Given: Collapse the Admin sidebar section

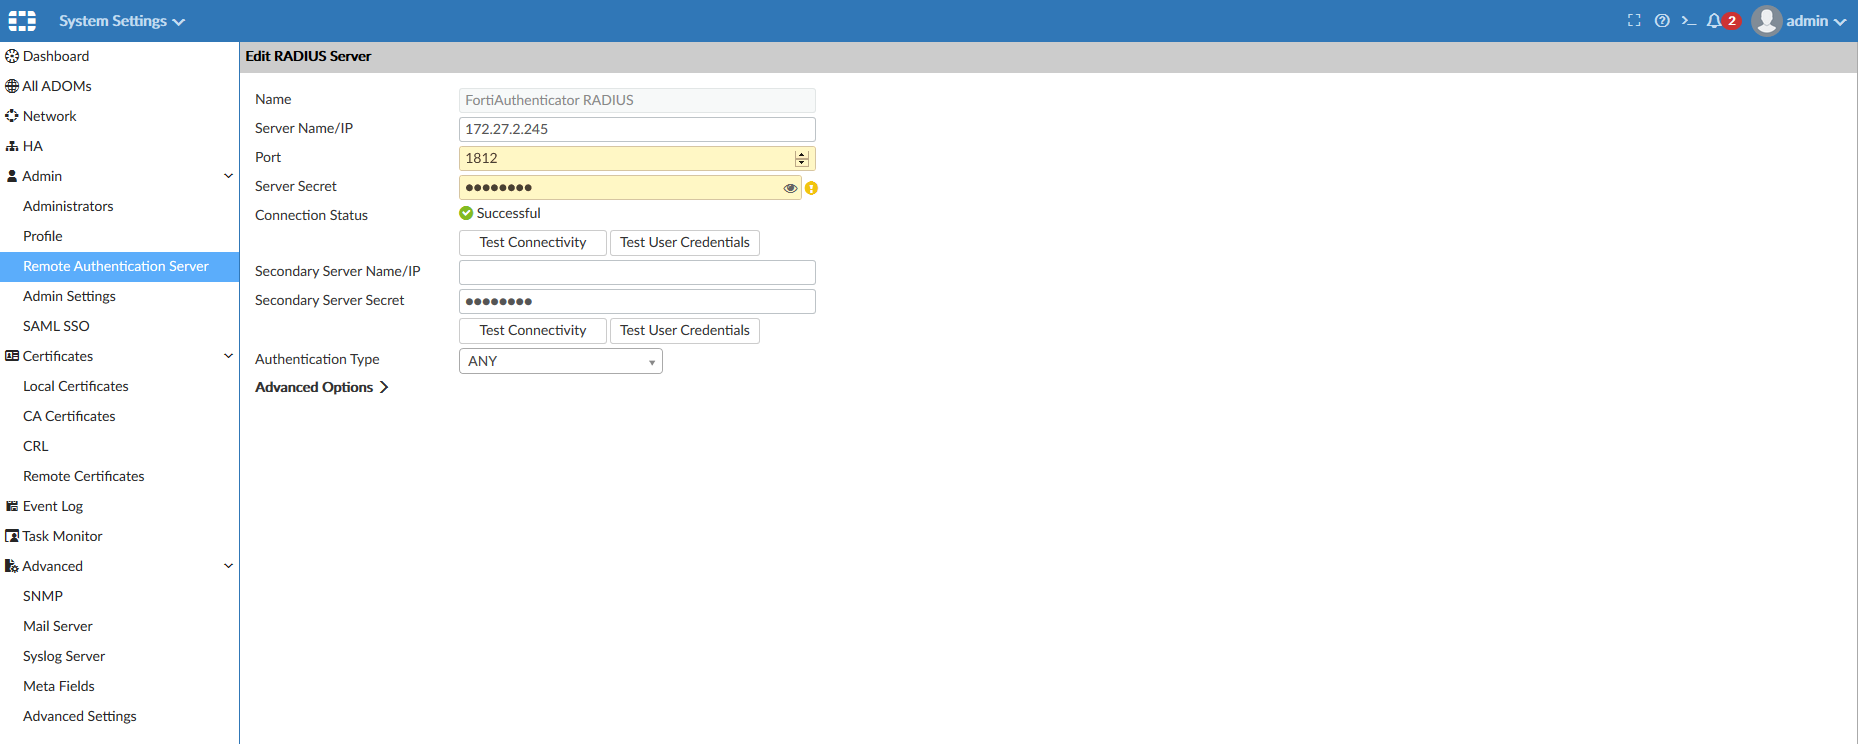Looking at the screenshot, I should [x=228, y=176].
